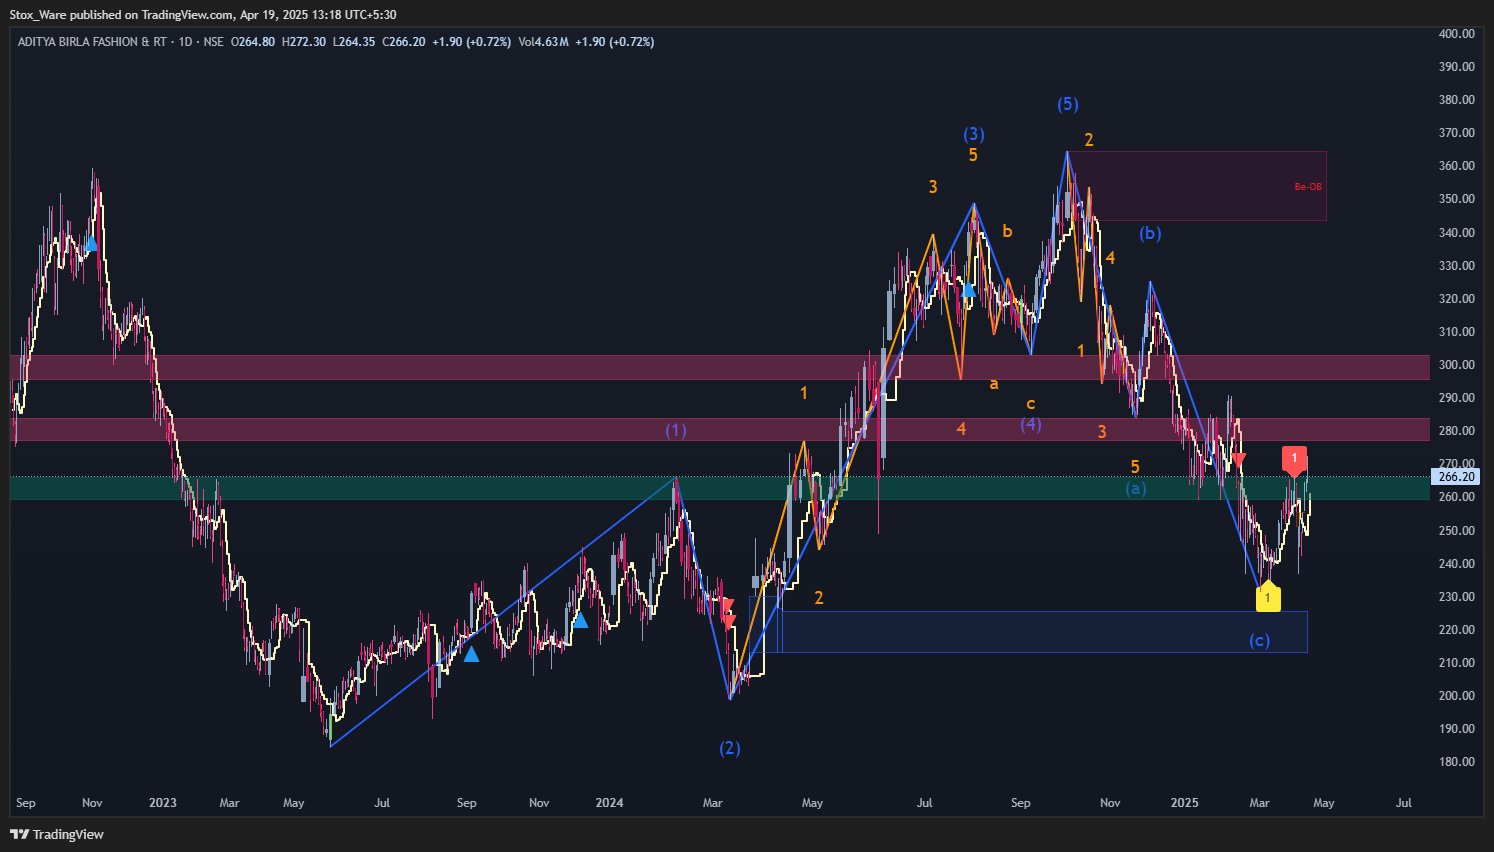This screenshot has width=1494, height=852.
Task: Click the blue triangle marker just before 2024
Action: point(580,620)
